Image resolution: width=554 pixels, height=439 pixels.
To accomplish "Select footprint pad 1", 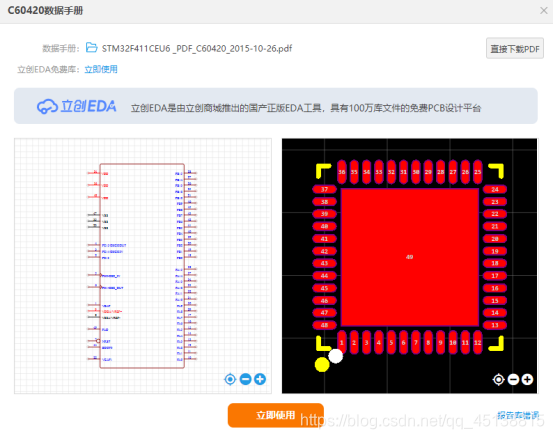I will pos(342,342).
